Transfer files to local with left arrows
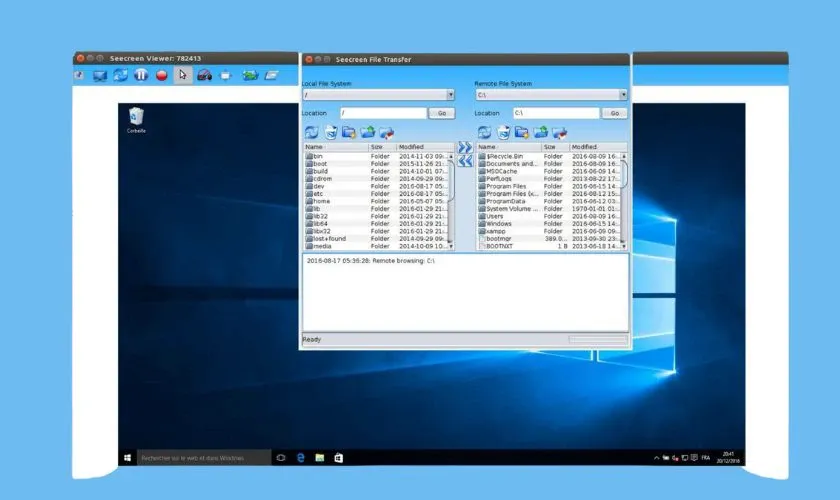 tap(464, 161)
